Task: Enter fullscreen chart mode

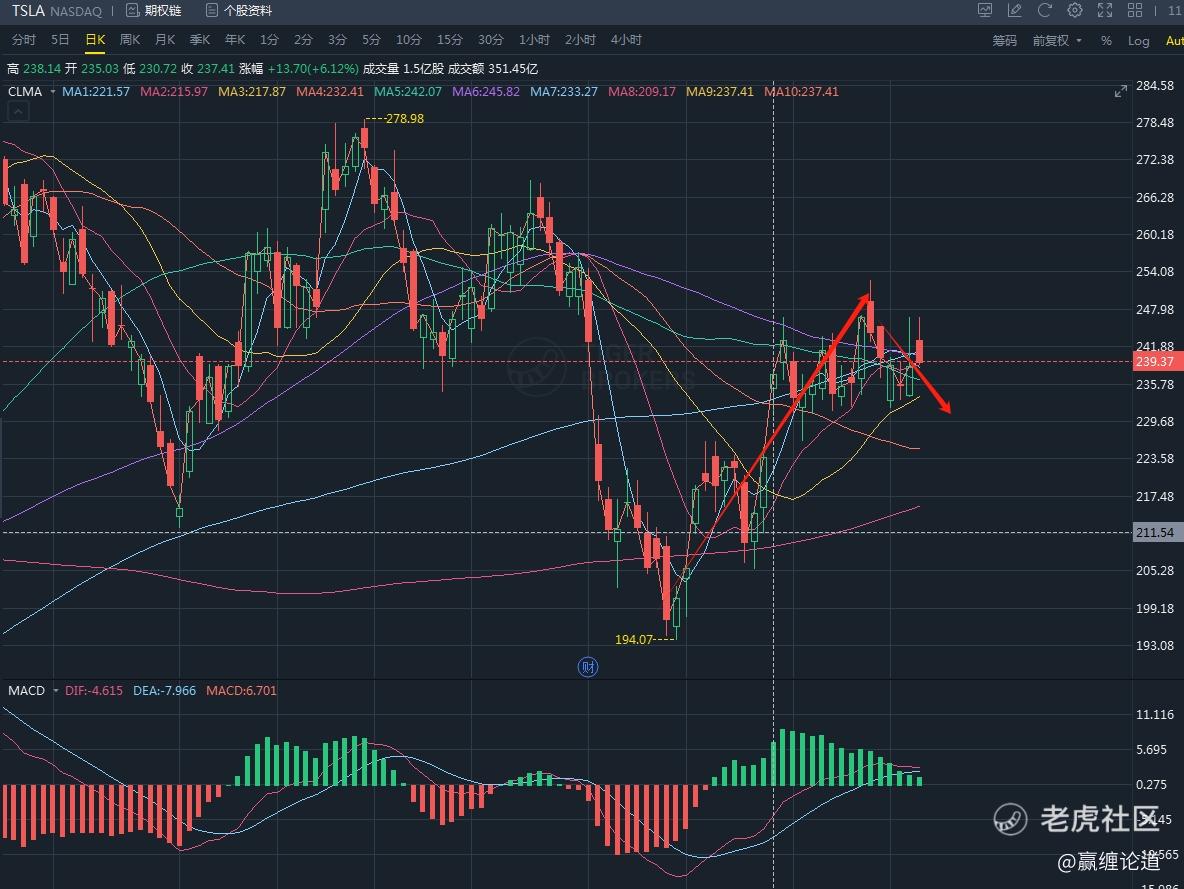Action: 1105,10
